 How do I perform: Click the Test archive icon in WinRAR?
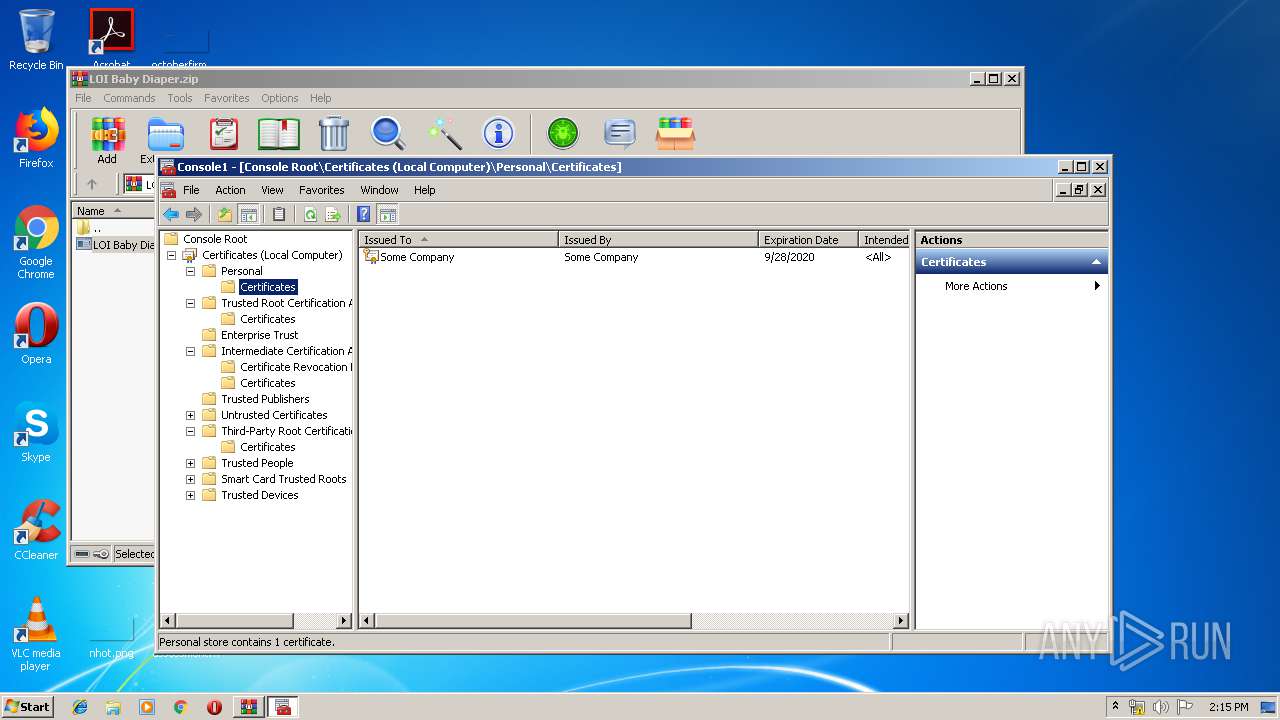coord(224,133)
